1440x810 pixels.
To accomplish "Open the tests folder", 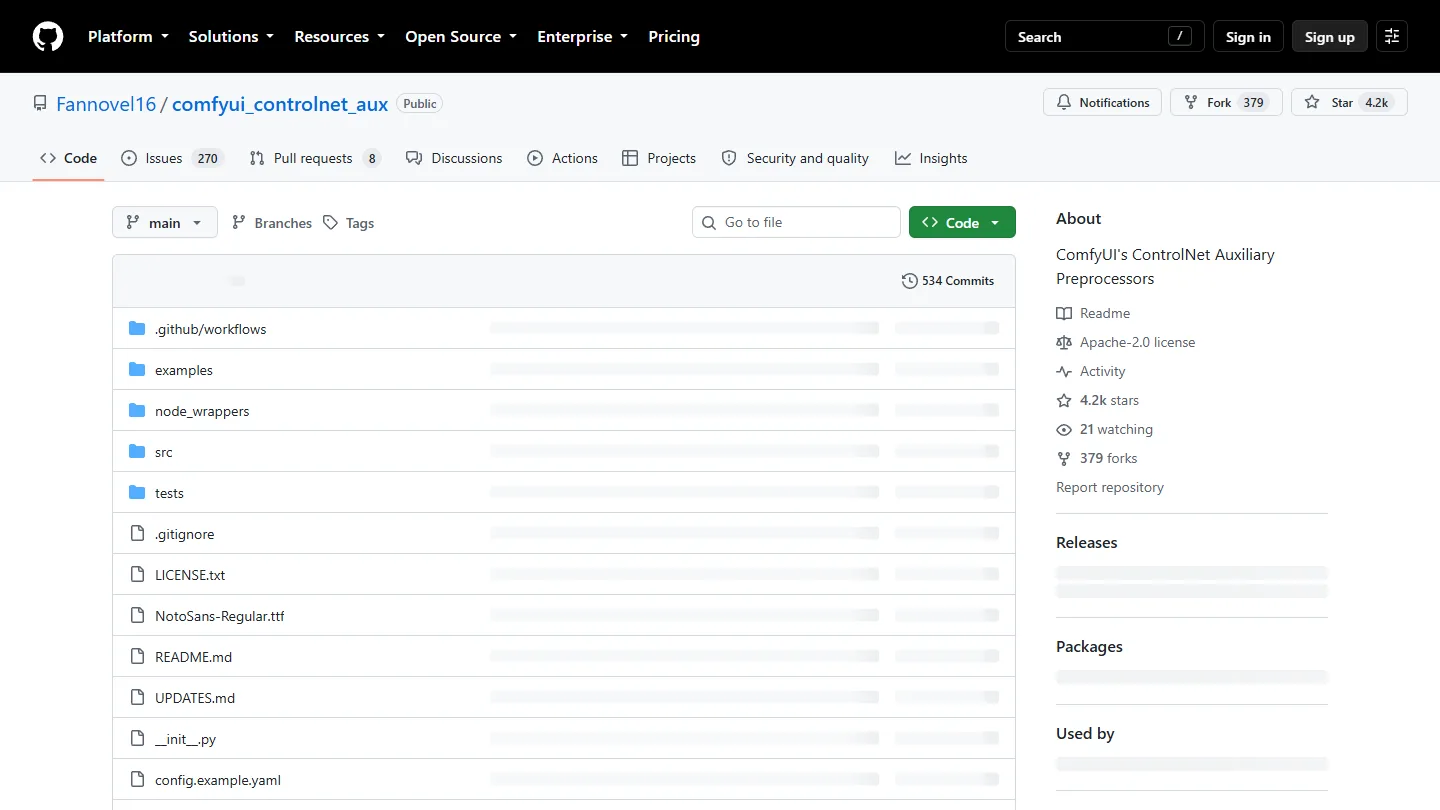I will [x=169, y=493].
